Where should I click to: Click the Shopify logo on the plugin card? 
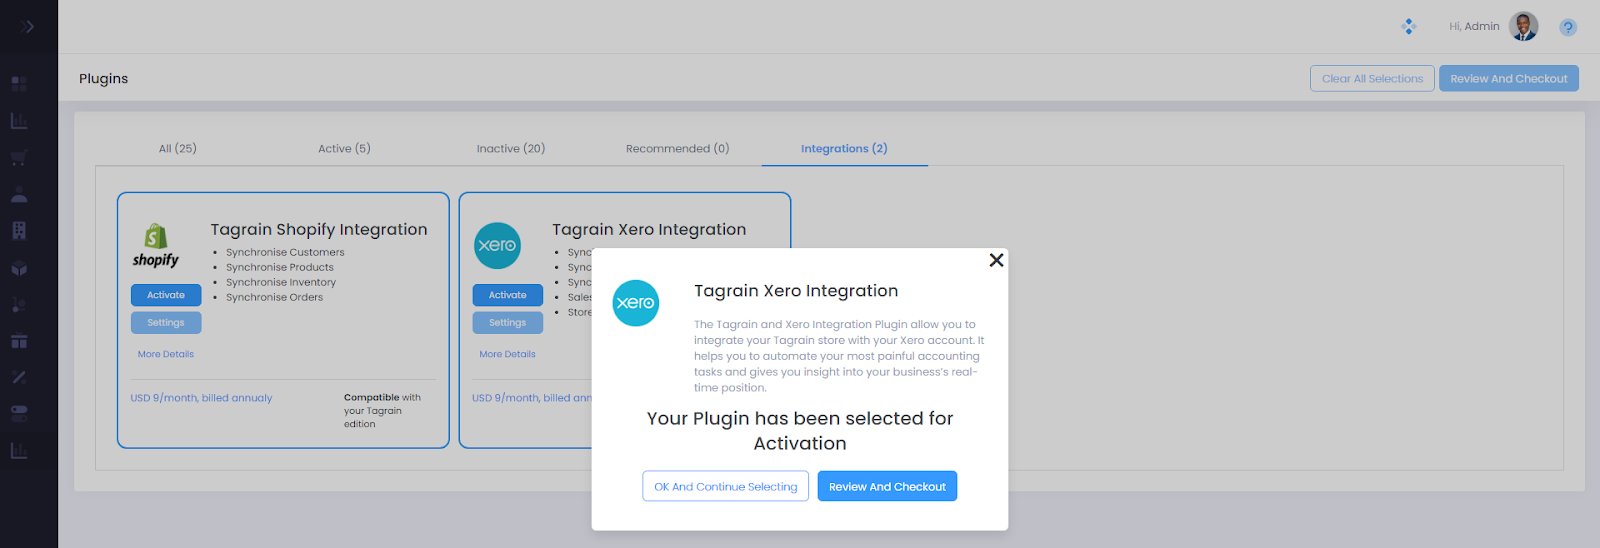click(x=156, y=246)
